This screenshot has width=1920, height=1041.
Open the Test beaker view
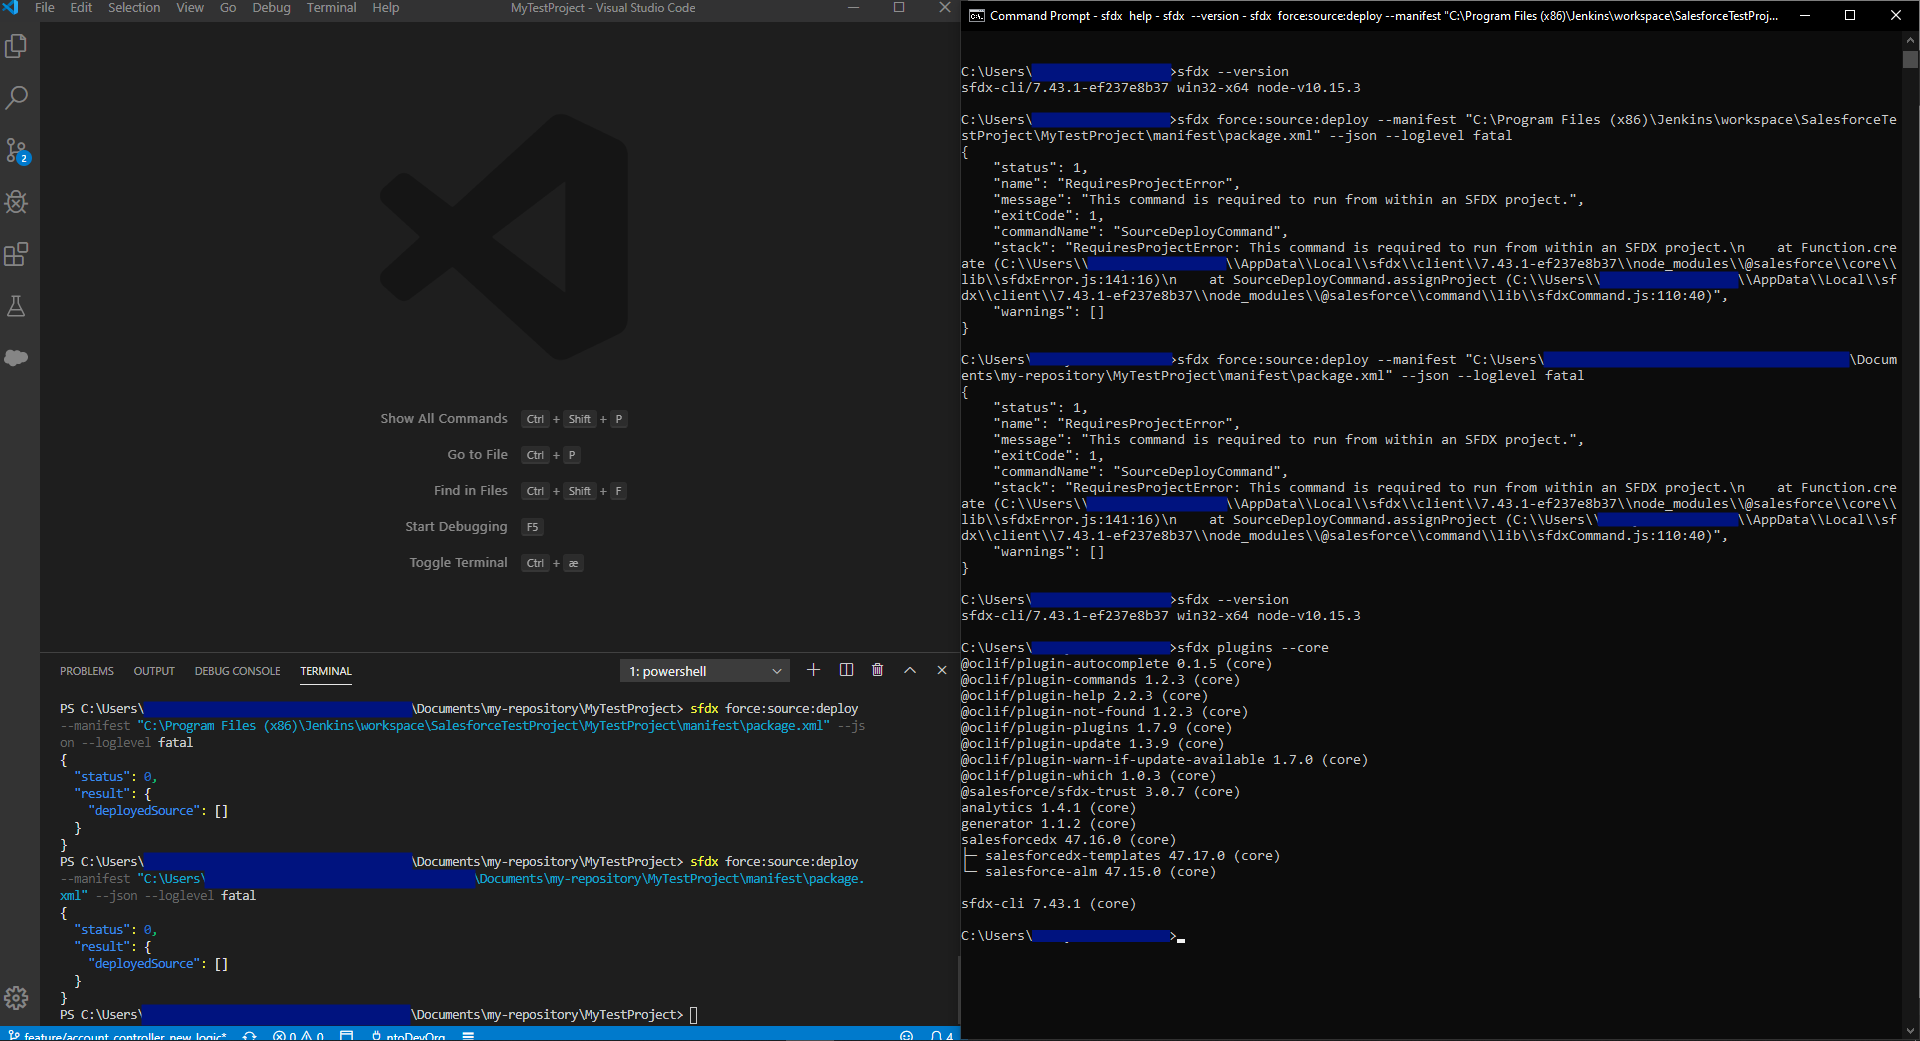[17, 306]
